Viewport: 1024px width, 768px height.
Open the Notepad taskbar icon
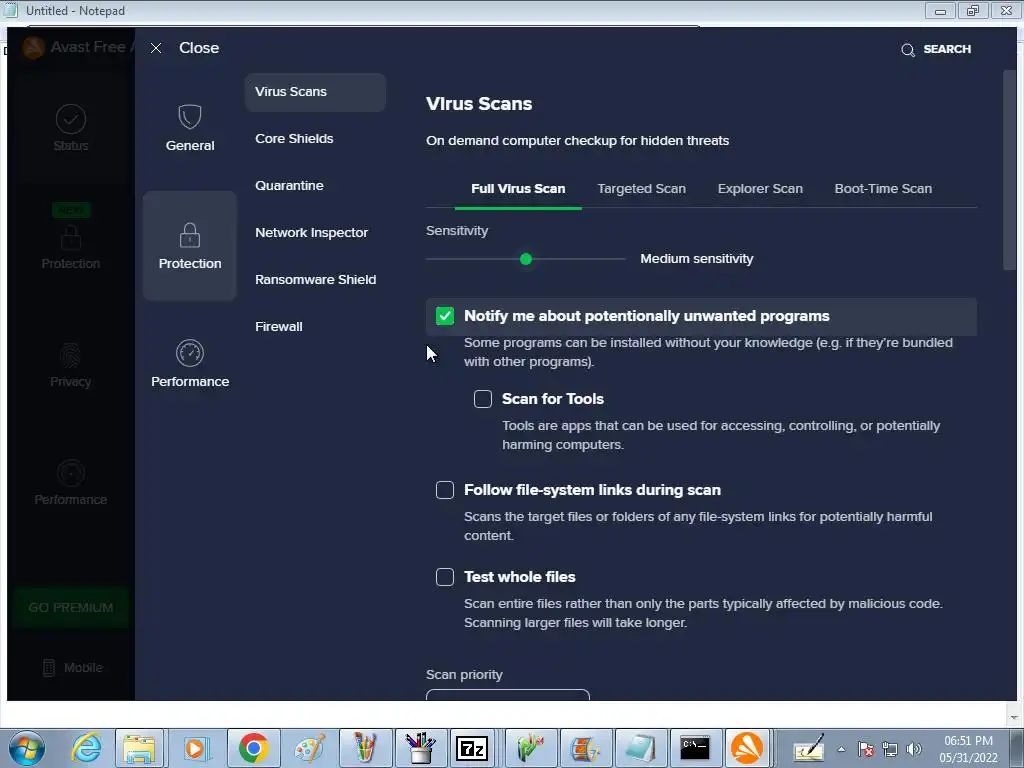(x=640, y=748)
